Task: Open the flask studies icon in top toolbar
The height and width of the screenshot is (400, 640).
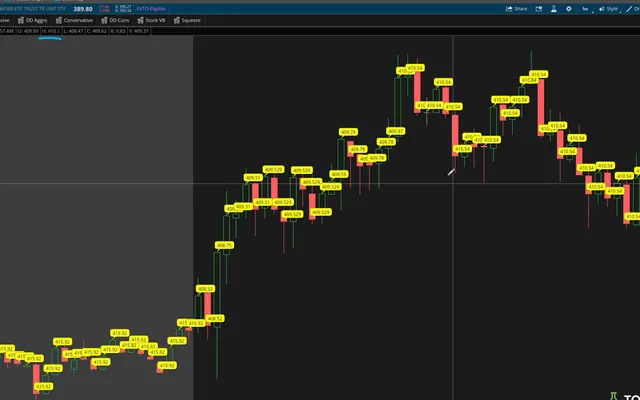Action: tap(554, 9)
